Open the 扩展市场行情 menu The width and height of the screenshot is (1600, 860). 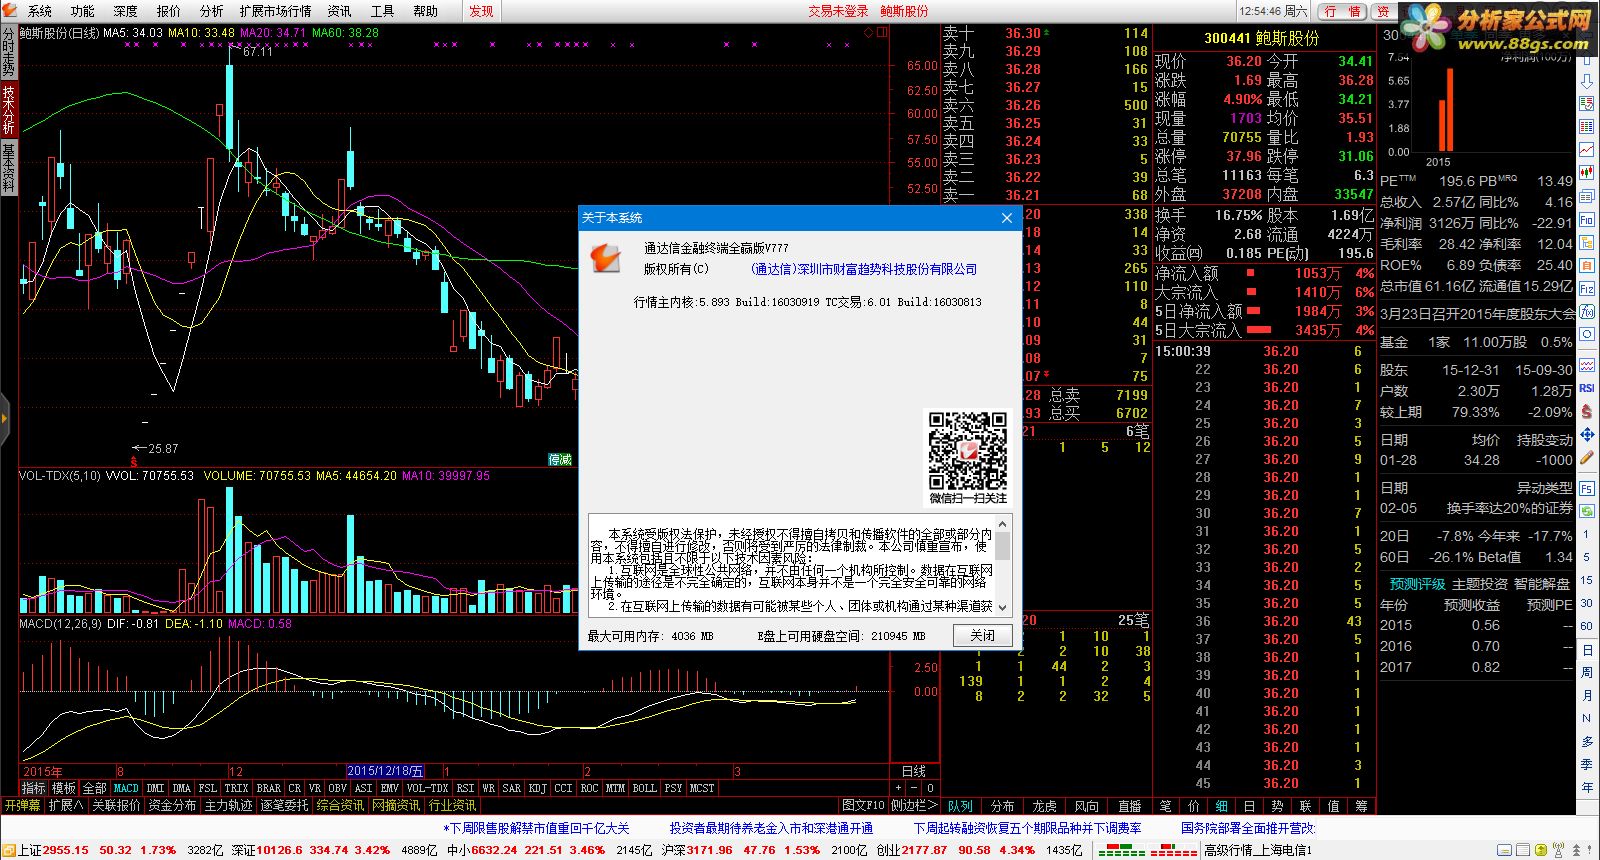coord(275,11)
